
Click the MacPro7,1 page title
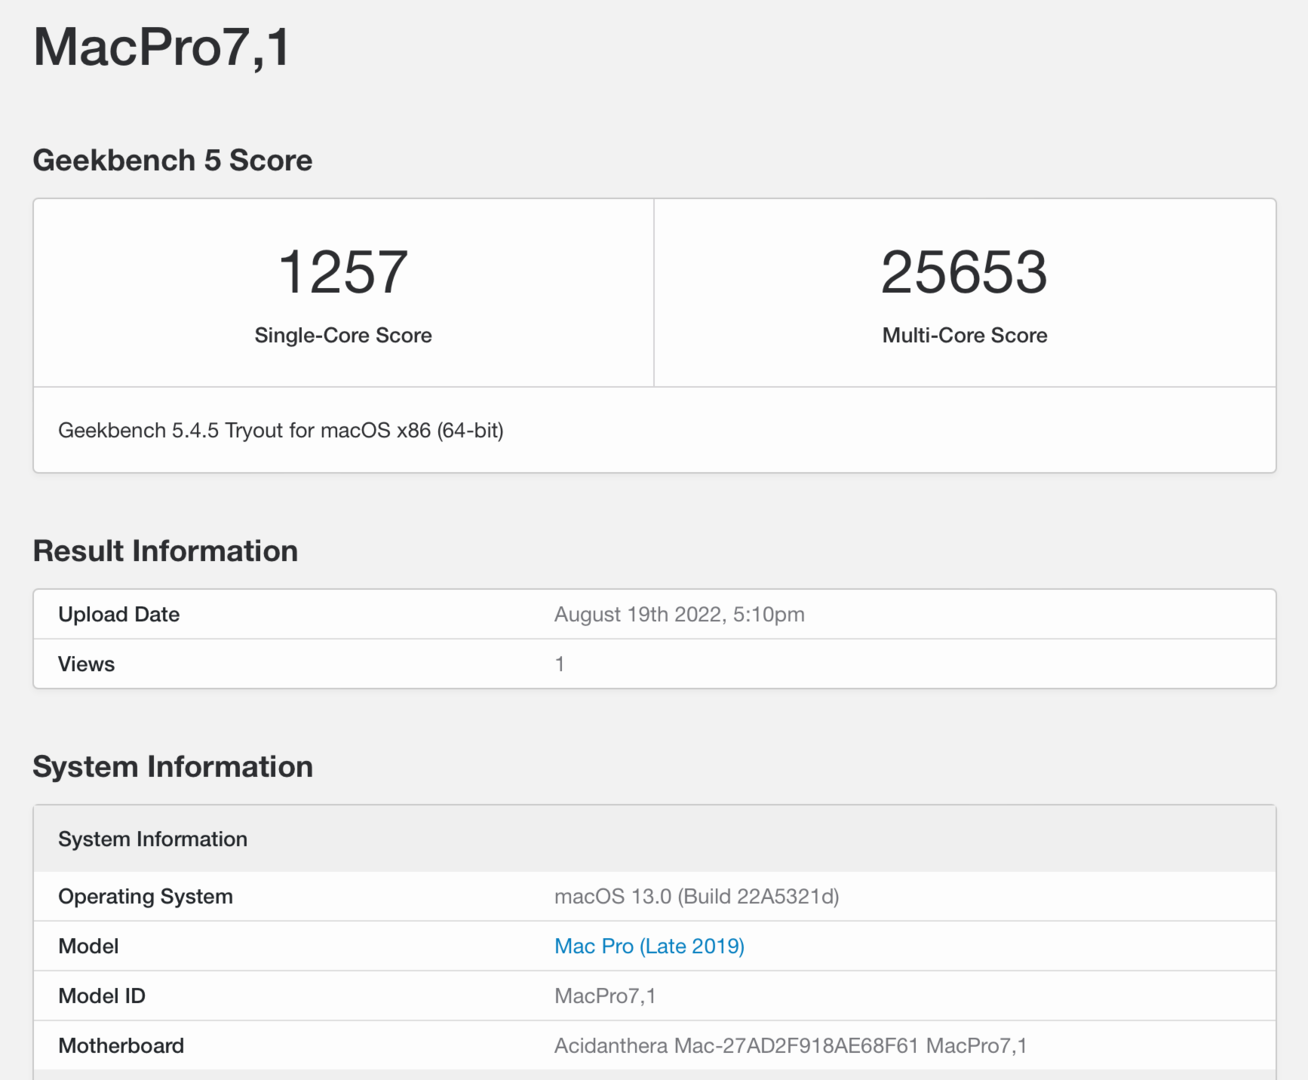click(161, 47)
